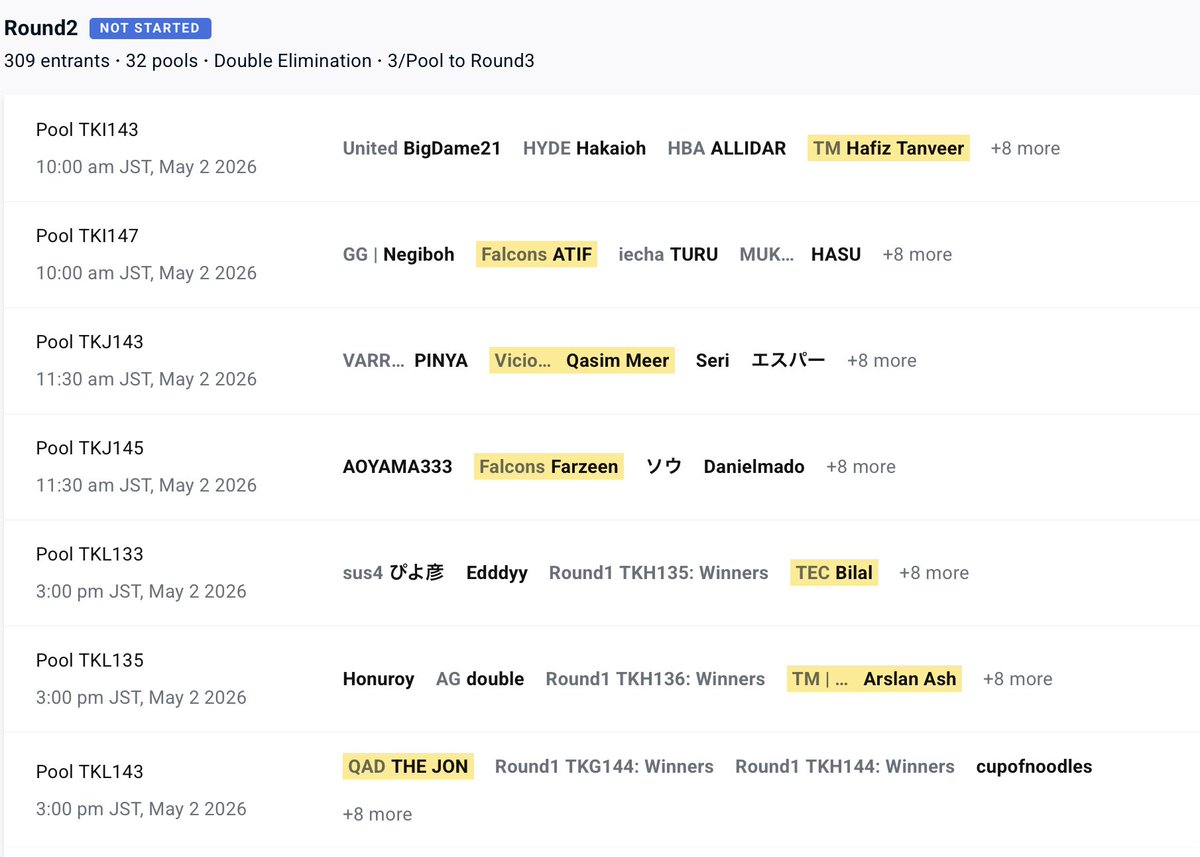
Task: Select entrant Seri
Action: click(713, 360)
